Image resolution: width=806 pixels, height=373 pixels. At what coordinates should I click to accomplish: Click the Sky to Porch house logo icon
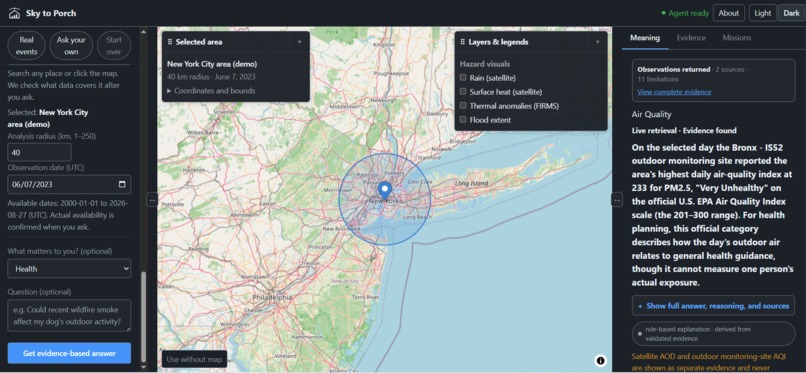(14, 13)
